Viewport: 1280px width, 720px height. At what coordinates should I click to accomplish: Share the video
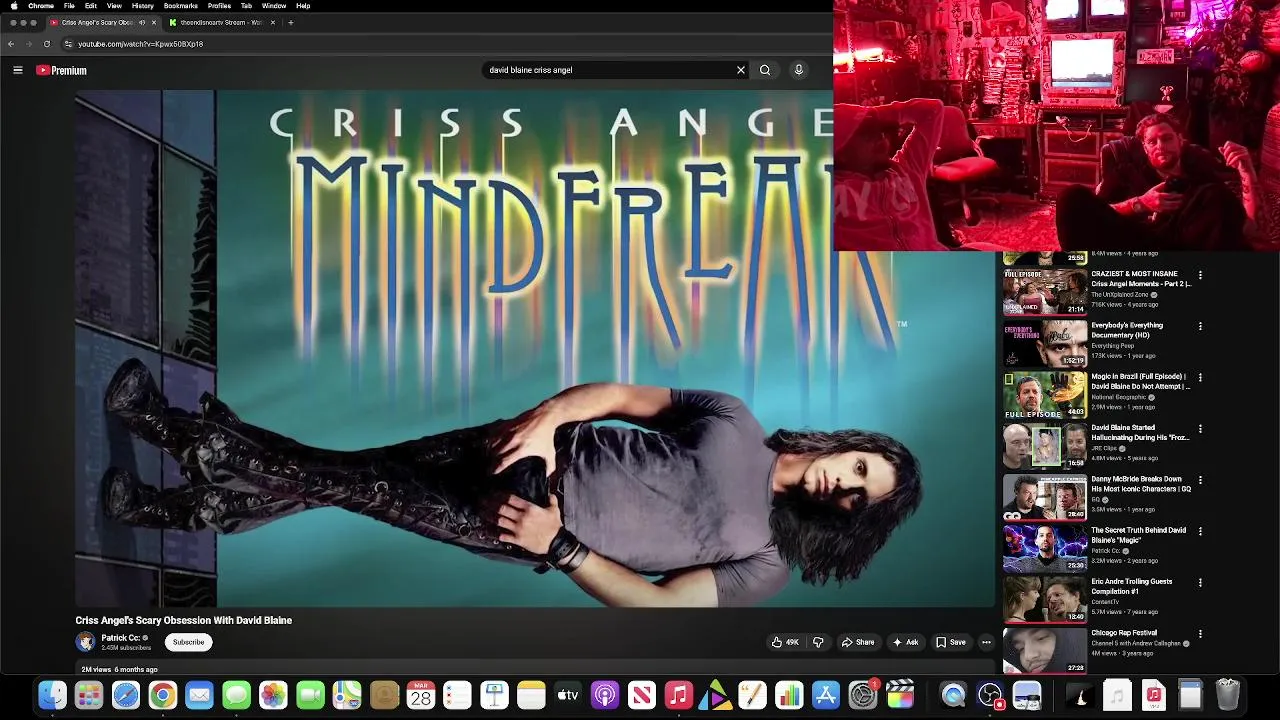[858, 642]
